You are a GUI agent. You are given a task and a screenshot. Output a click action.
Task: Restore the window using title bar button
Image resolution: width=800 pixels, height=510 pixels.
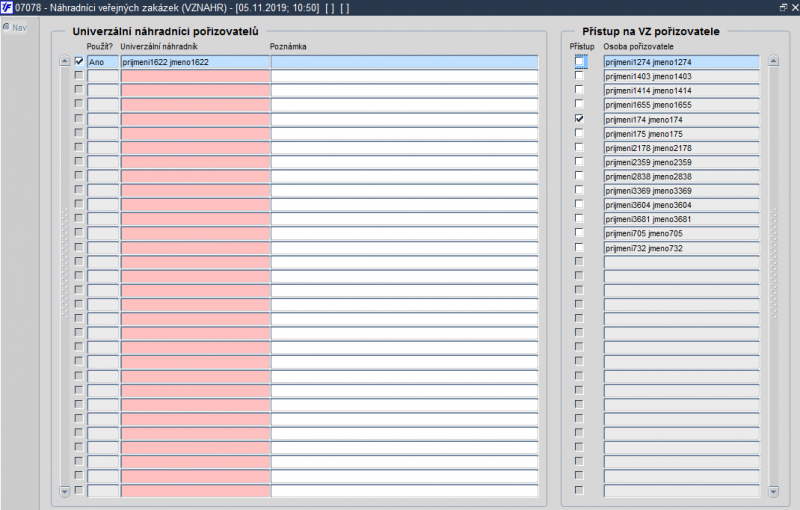point(783,8)
